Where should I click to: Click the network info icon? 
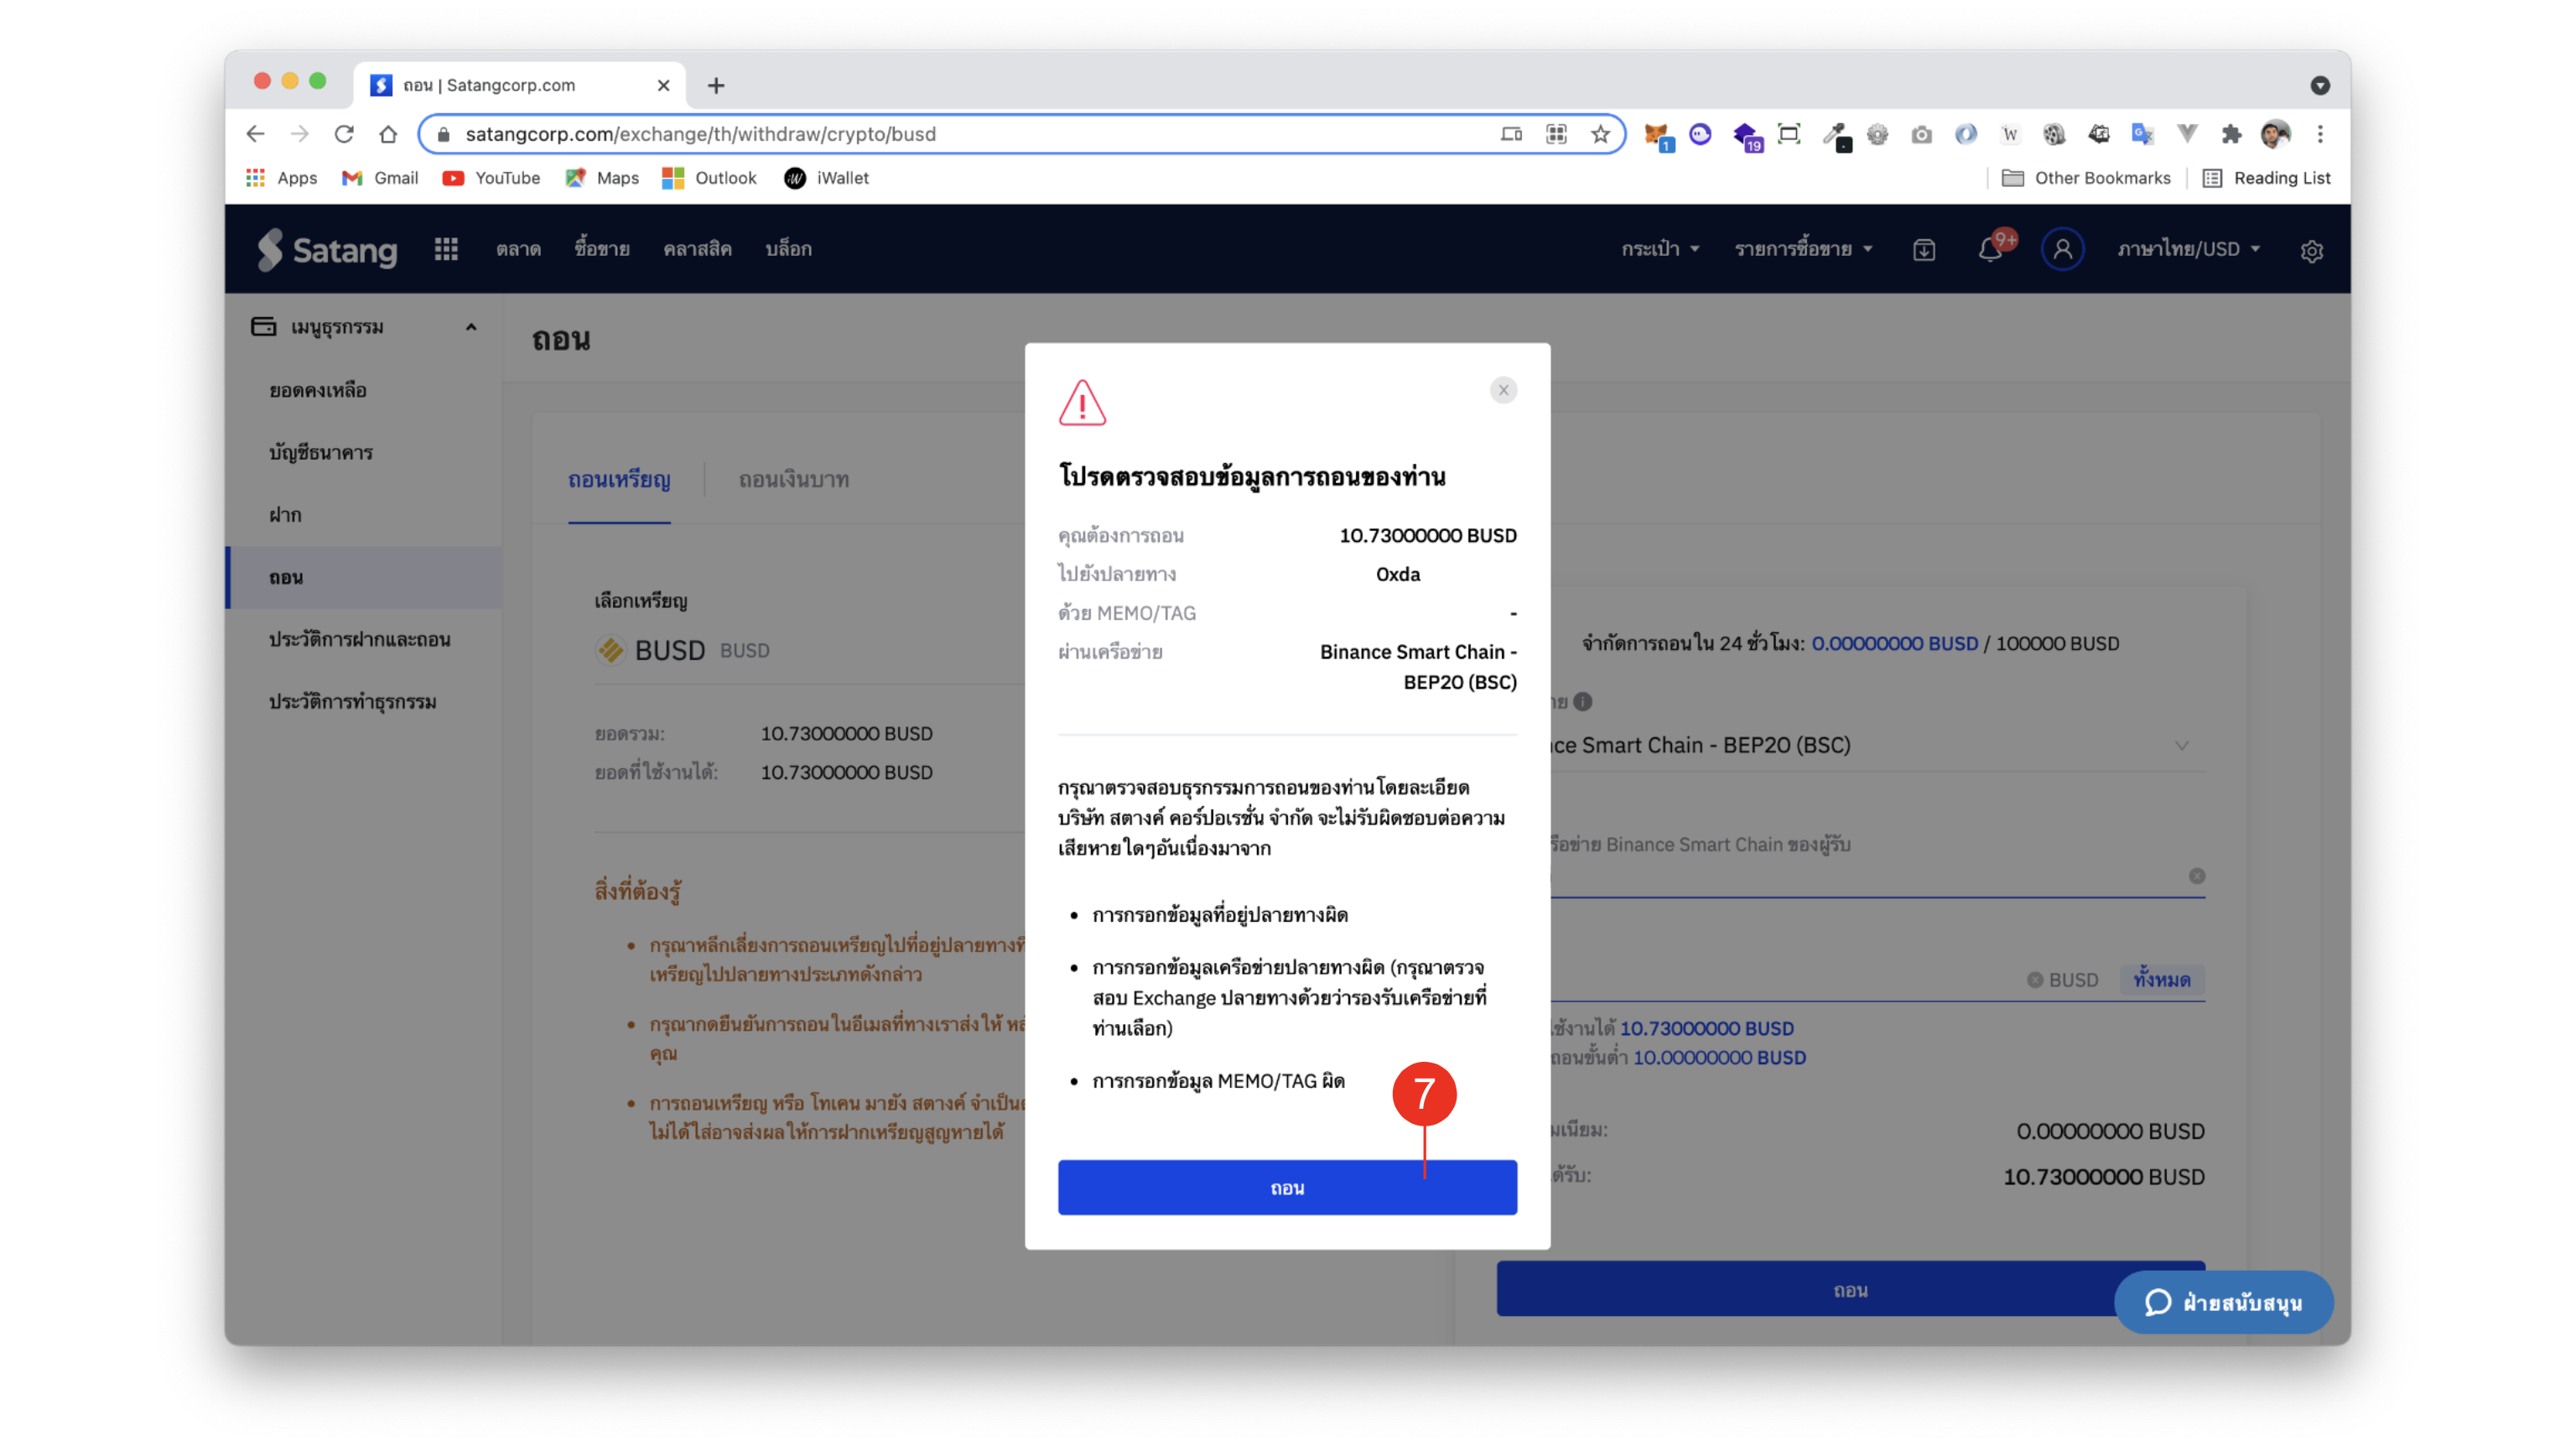click(1582, 702)
